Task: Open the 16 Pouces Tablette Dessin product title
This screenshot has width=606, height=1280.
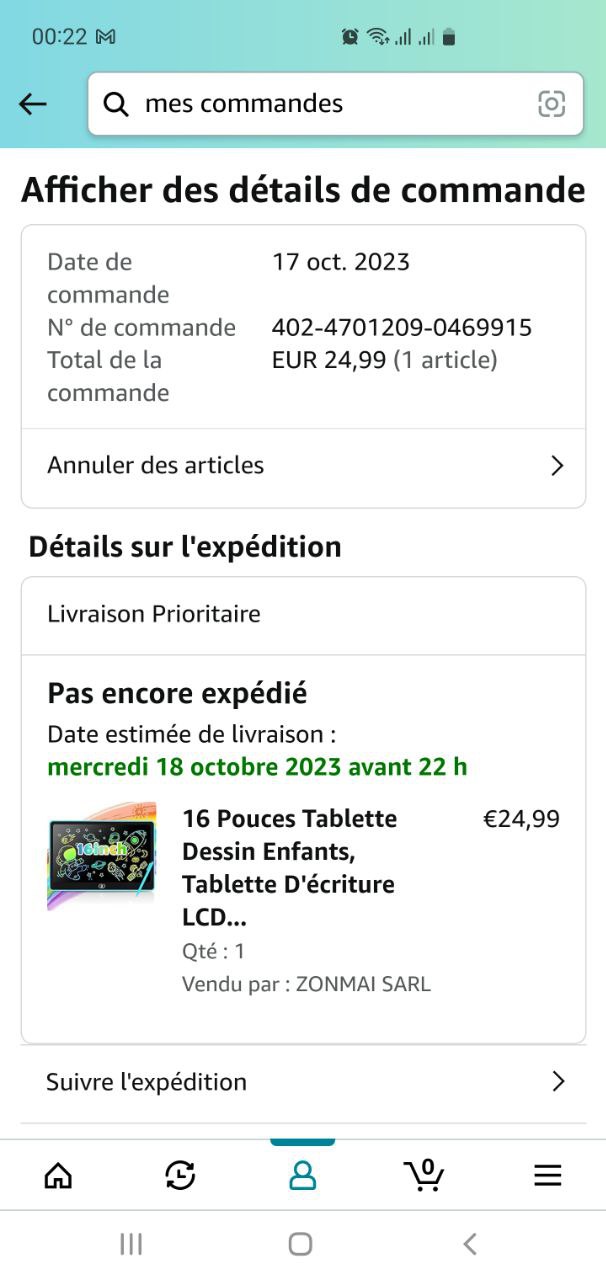Action: 289,867
